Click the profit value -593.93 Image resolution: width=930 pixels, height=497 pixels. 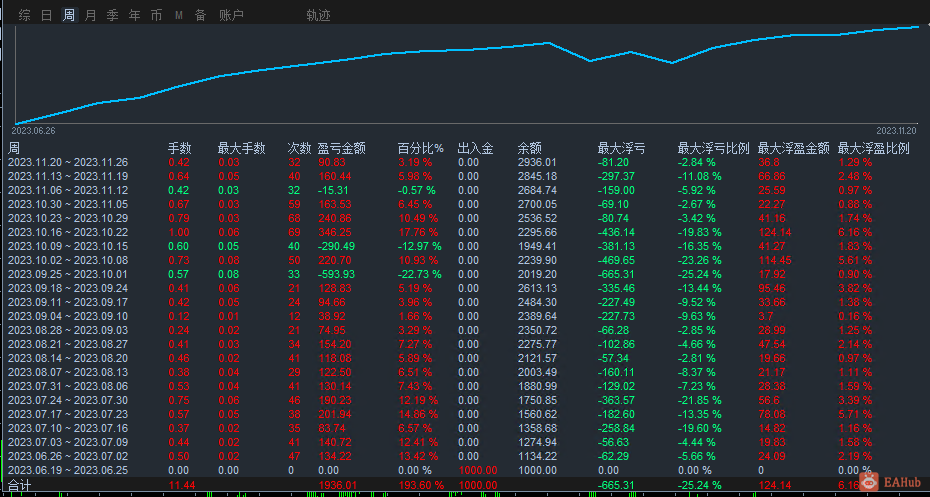[336, 275]
